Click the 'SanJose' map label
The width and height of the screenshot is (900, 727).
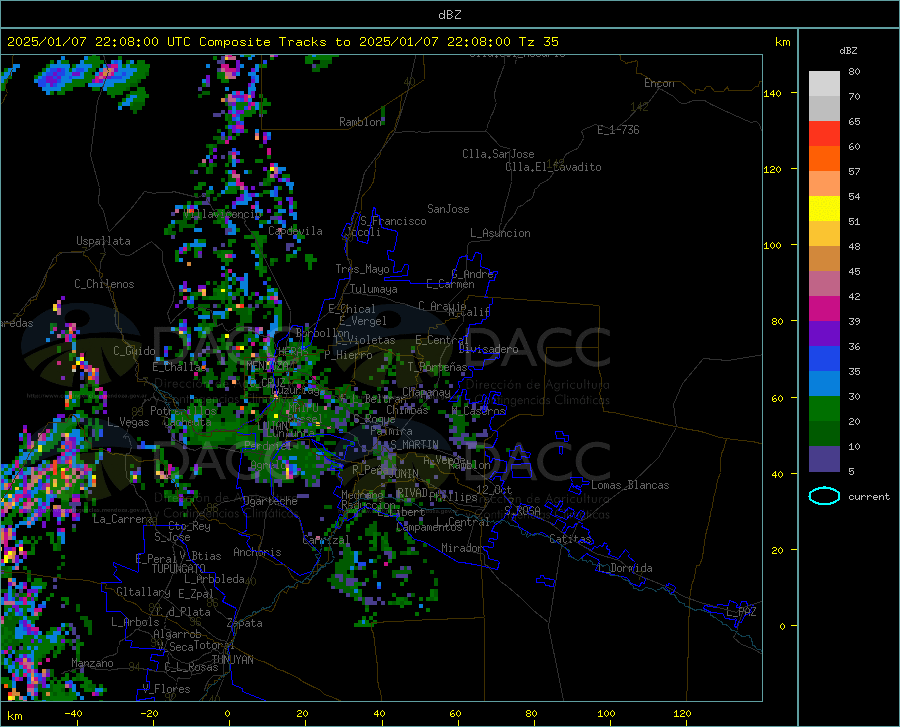(448, 209)
